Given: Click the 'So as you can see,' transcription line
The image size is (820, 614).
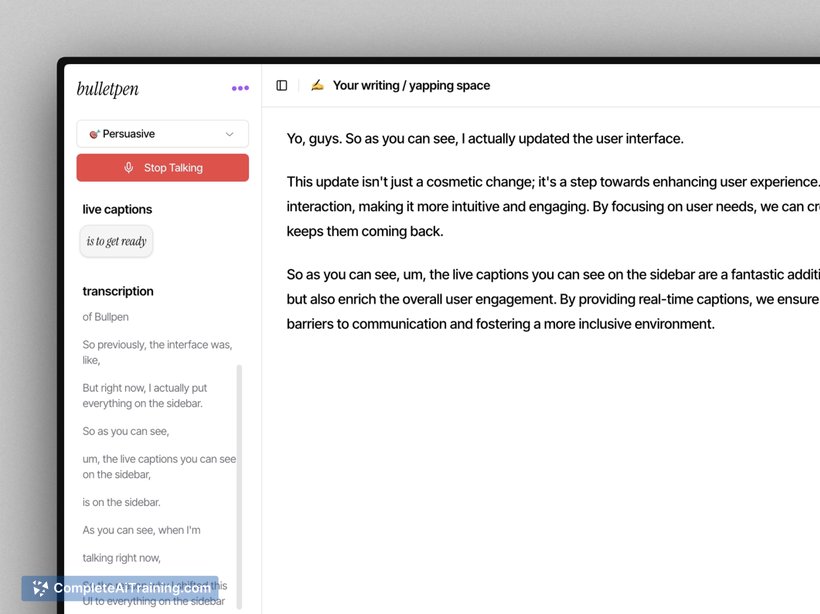Looking at the screenshot, I should (x=126, y=431).
